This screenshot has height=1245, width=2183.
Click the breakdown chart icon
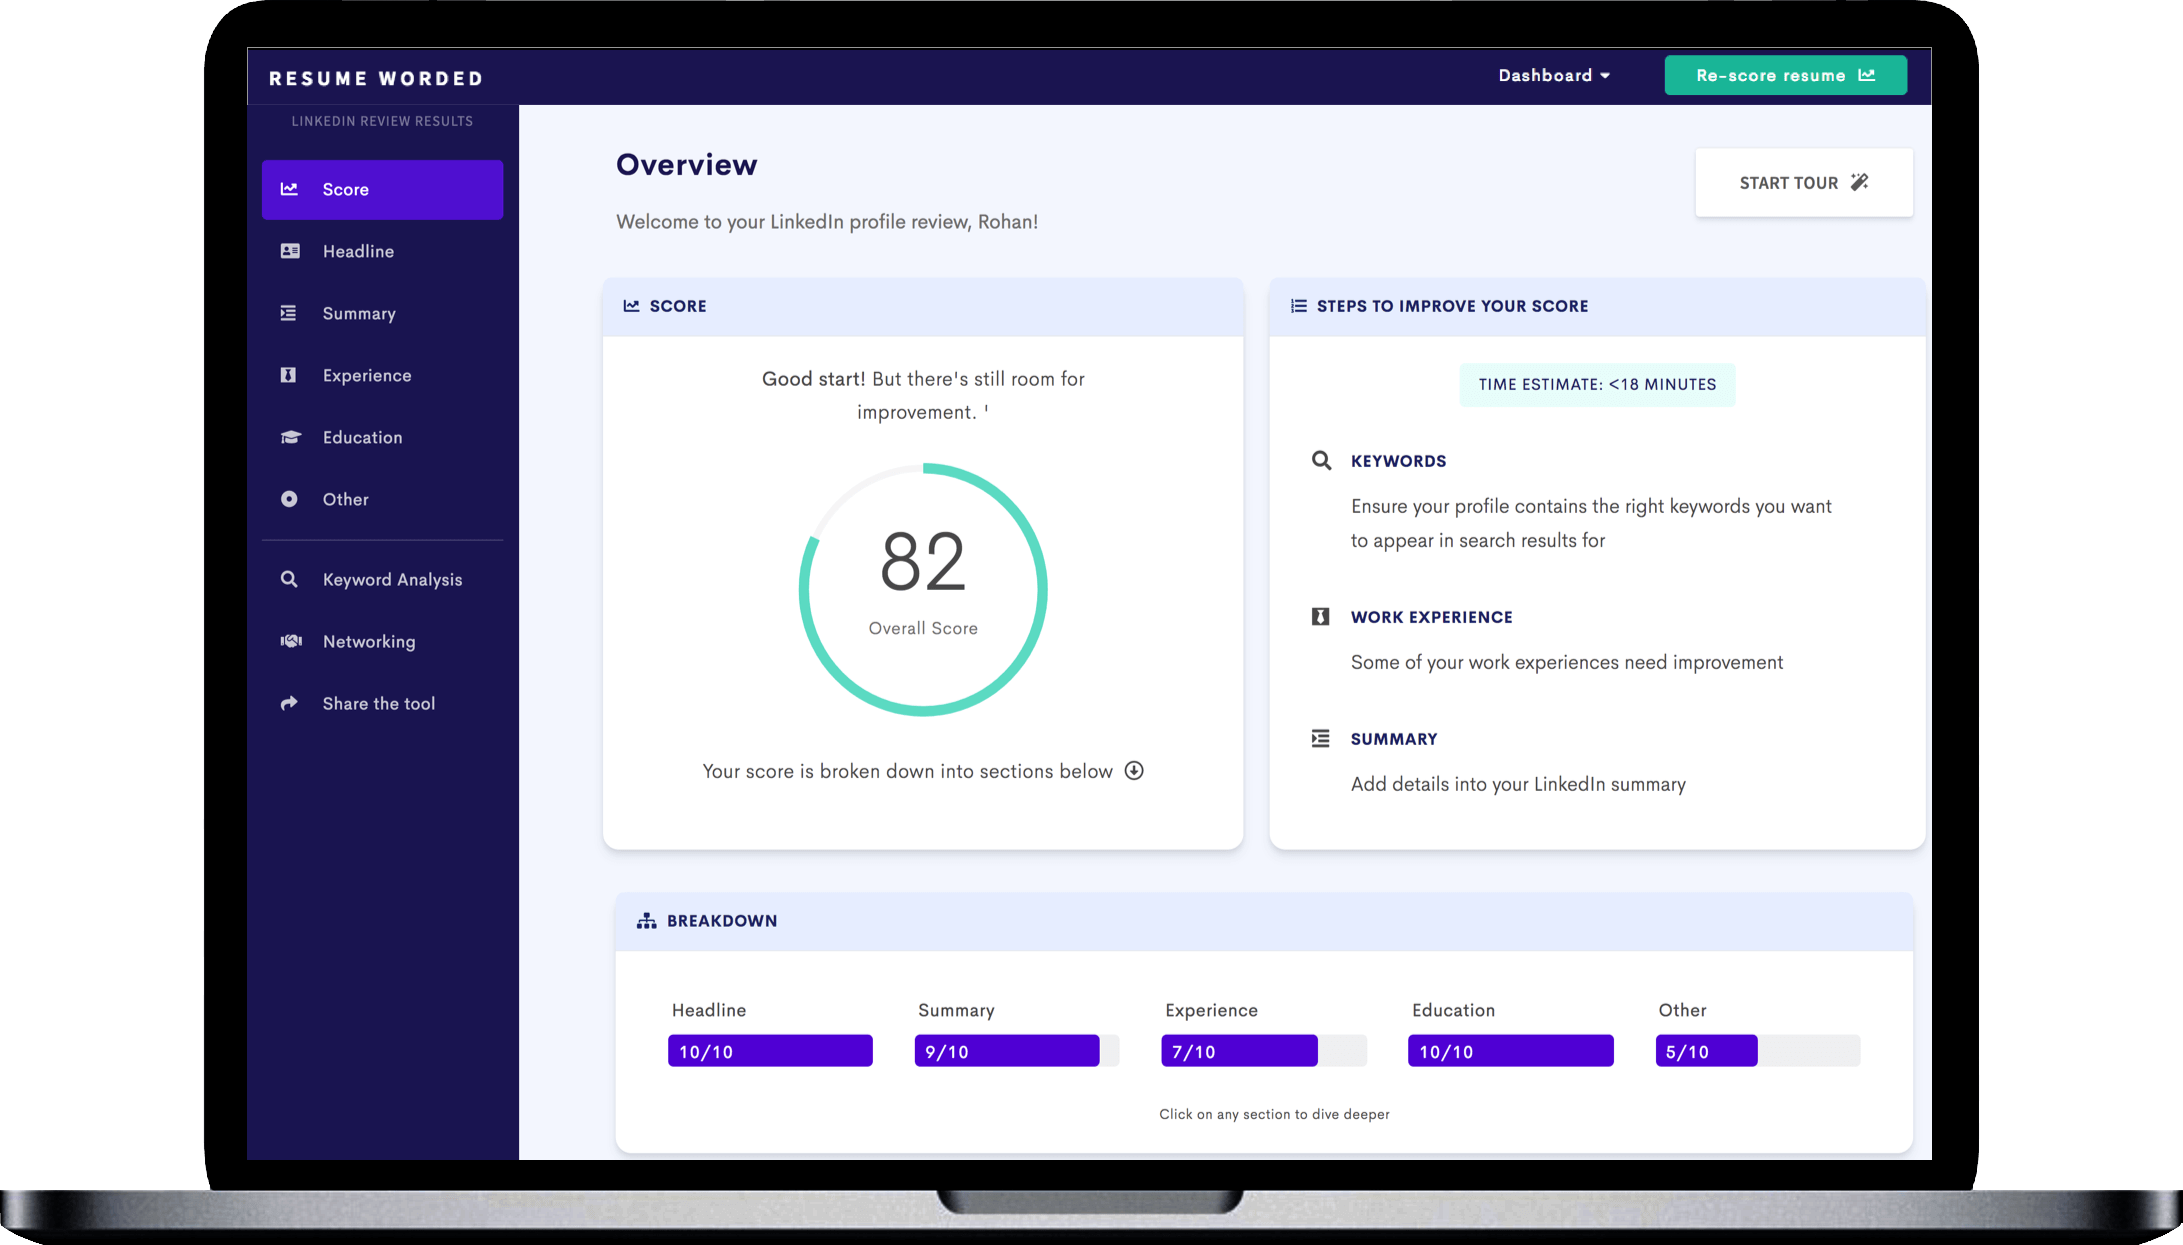[645, 921]
